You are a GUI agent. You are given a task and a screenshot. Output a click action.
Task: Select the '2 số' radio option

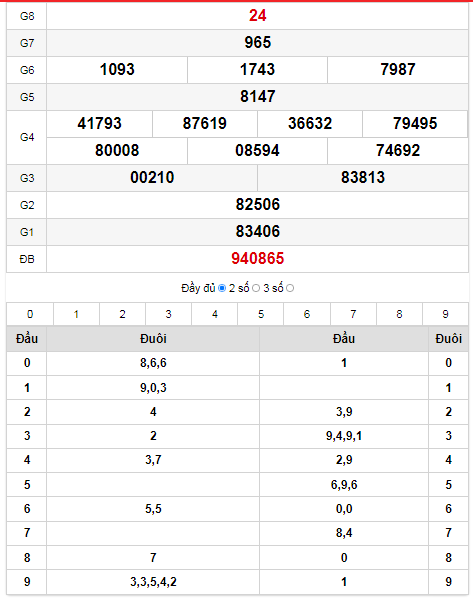coord(256,288)
